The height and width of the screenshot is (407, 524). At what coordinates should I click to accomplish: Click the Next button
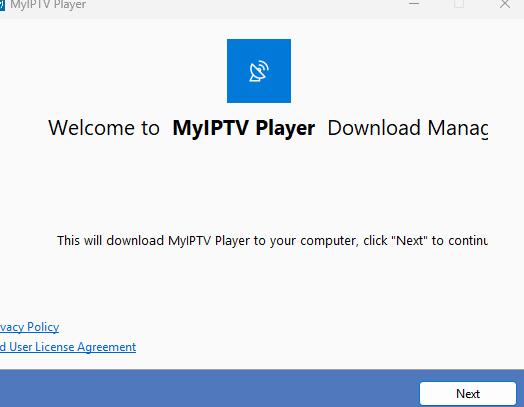click(468, 393)
